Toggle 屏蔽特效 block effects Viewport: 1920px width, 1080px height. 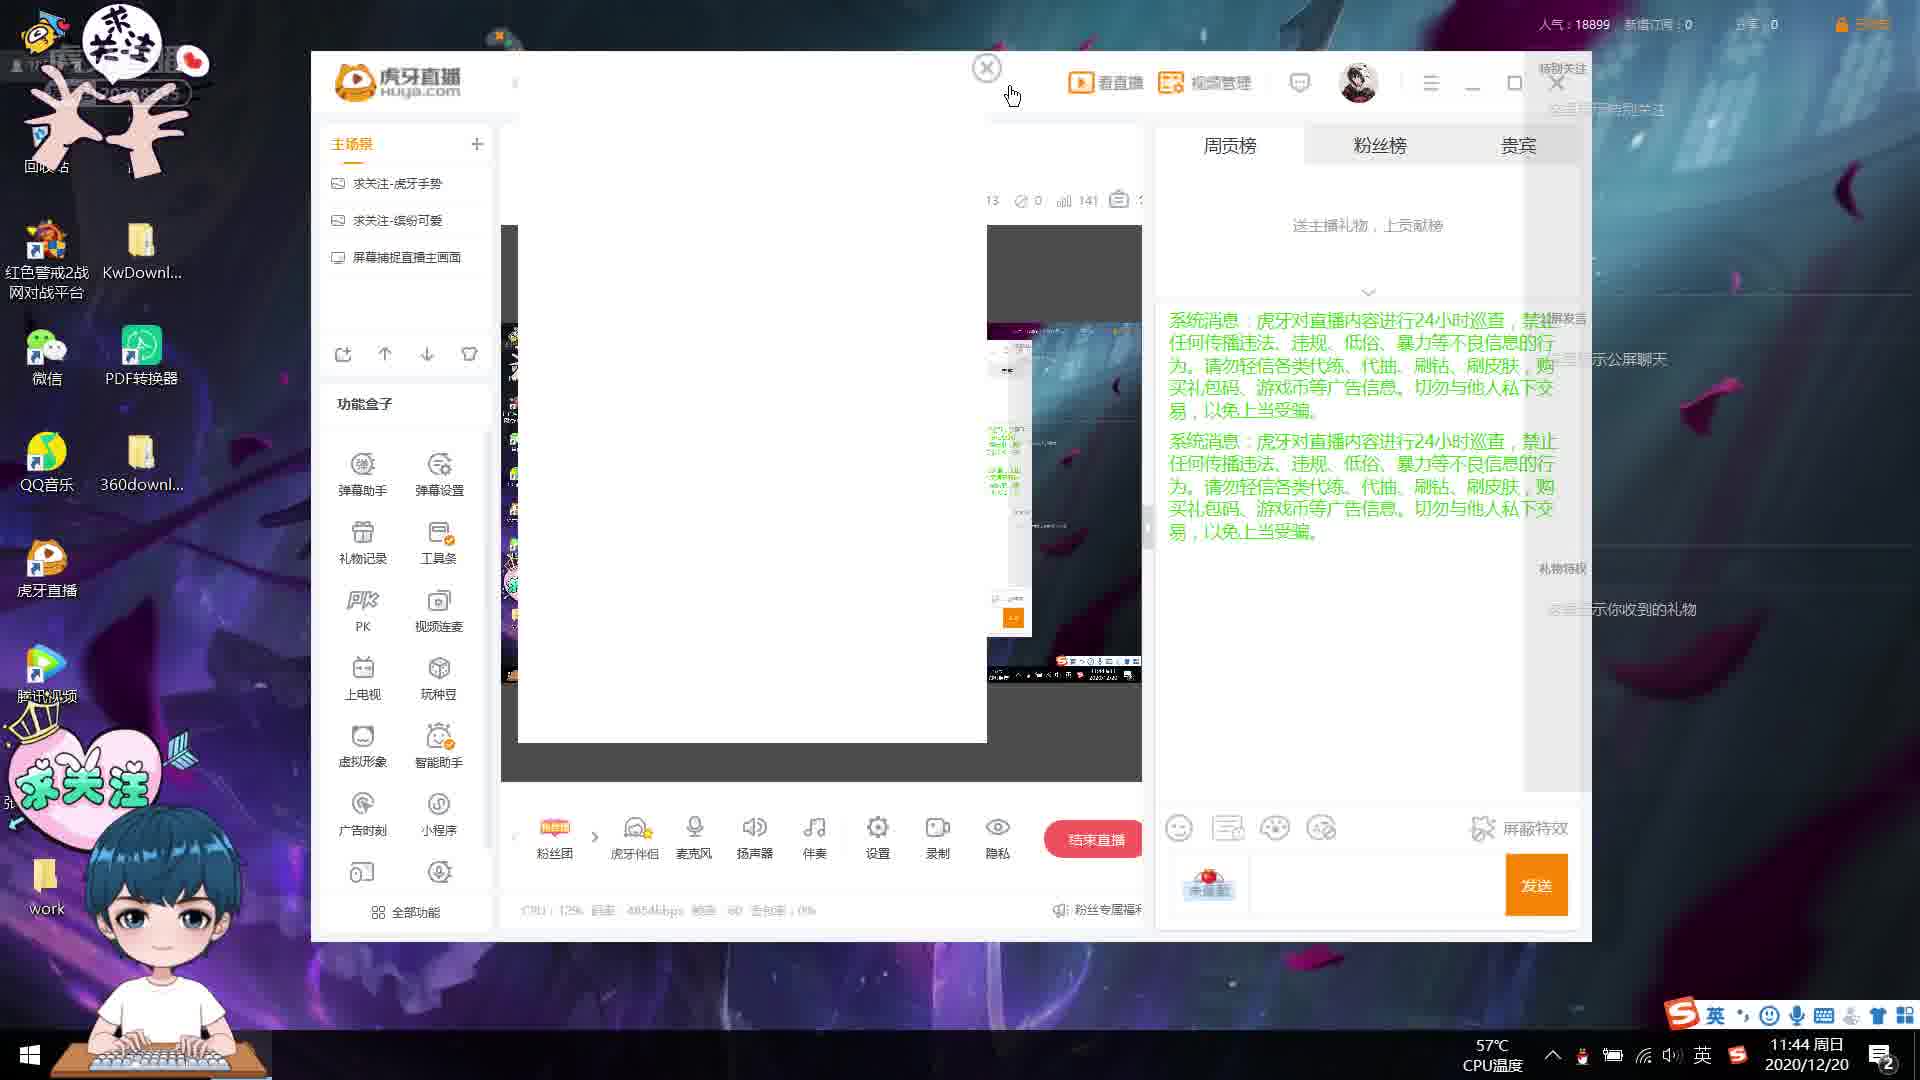(1519, 829)
